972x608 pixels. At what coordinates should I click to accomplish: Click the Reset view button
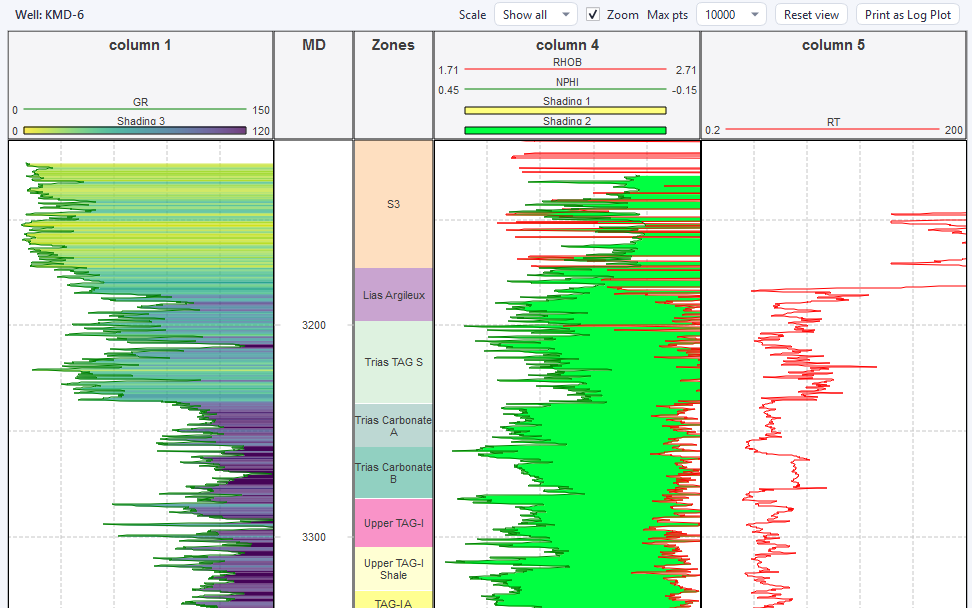pos(811,14)
